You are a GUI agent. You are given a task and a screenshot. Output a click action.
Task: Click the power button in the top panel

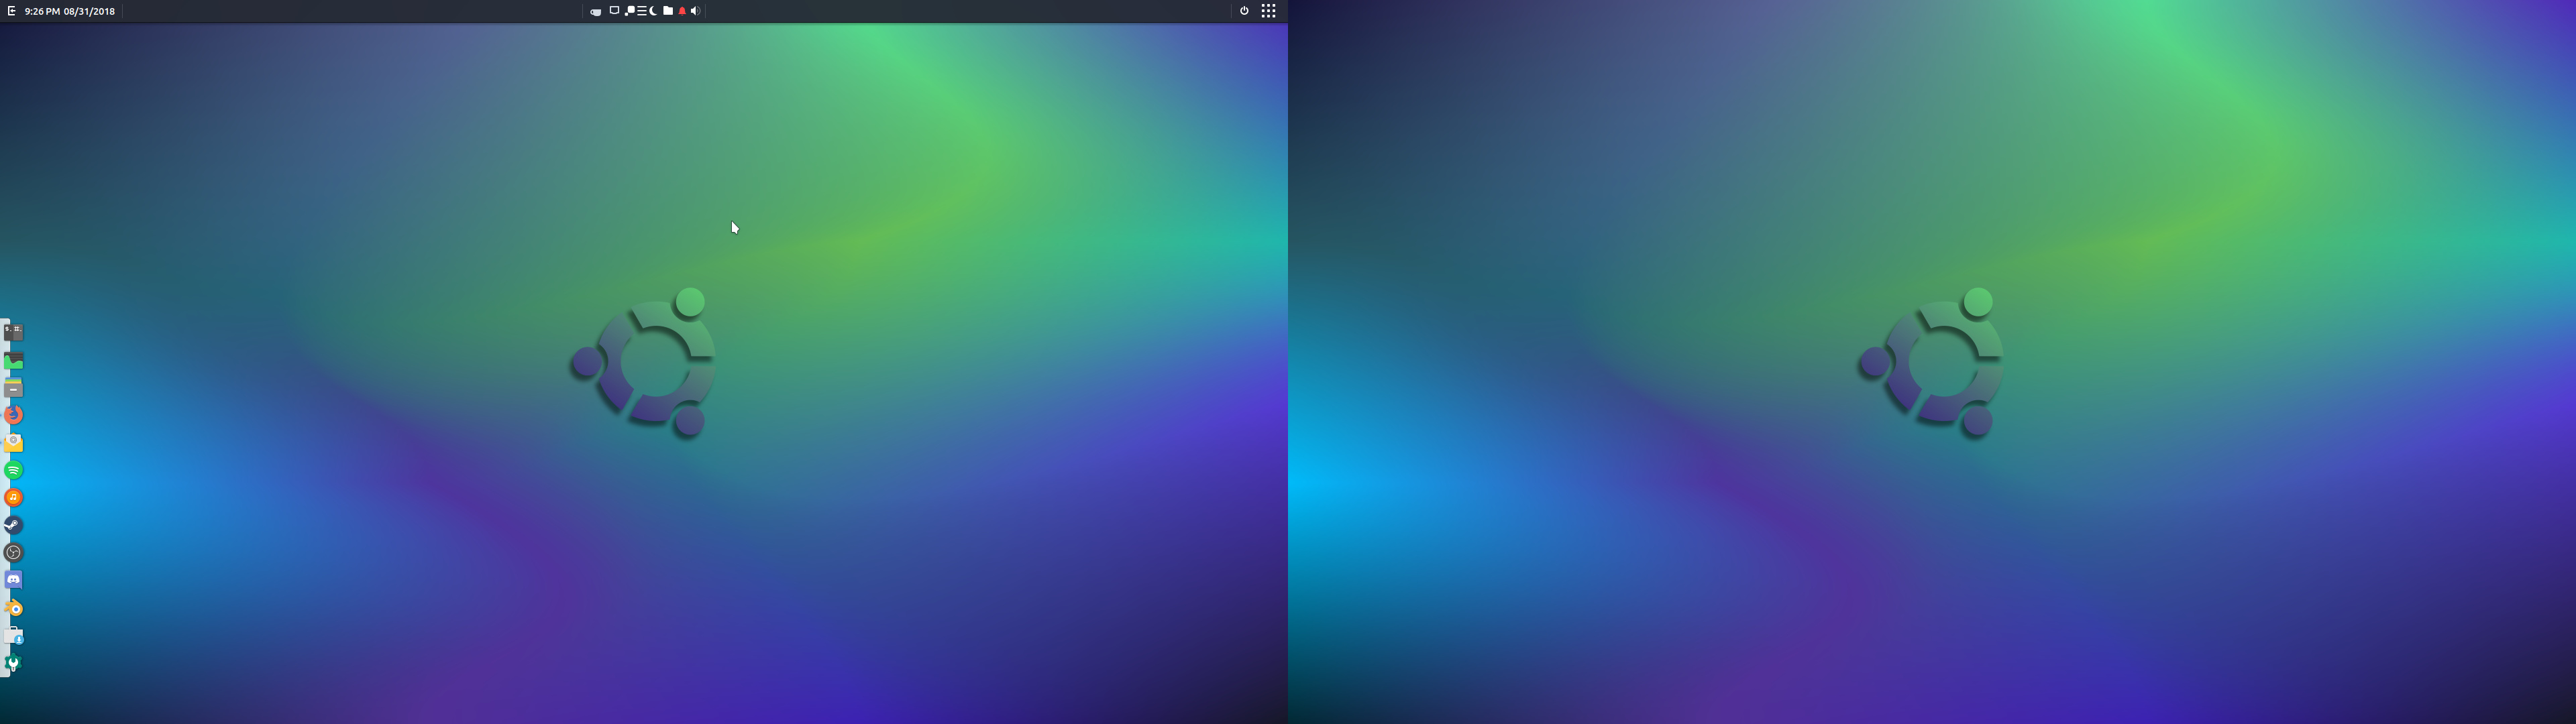tap(1243, 11)
